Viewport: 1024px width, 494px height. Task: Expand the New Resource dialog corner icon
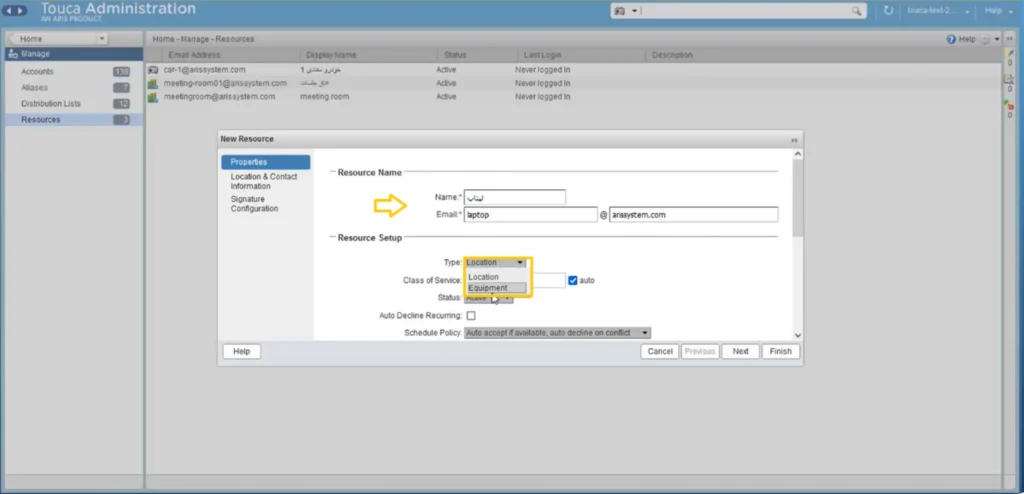(x=794, y=140)
